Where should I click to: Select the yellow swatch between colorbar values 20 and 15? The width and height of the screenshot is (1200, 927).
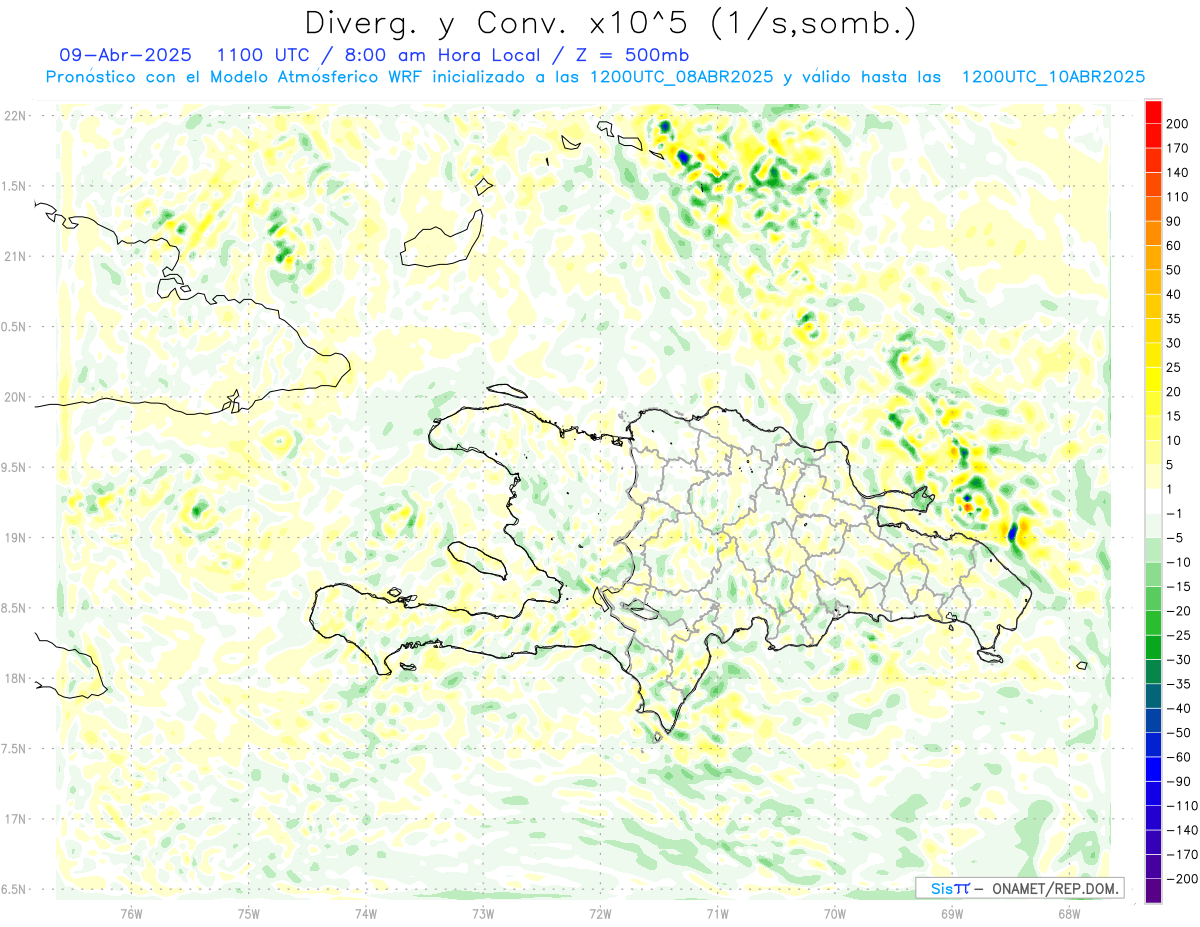tap(1153, 403)
